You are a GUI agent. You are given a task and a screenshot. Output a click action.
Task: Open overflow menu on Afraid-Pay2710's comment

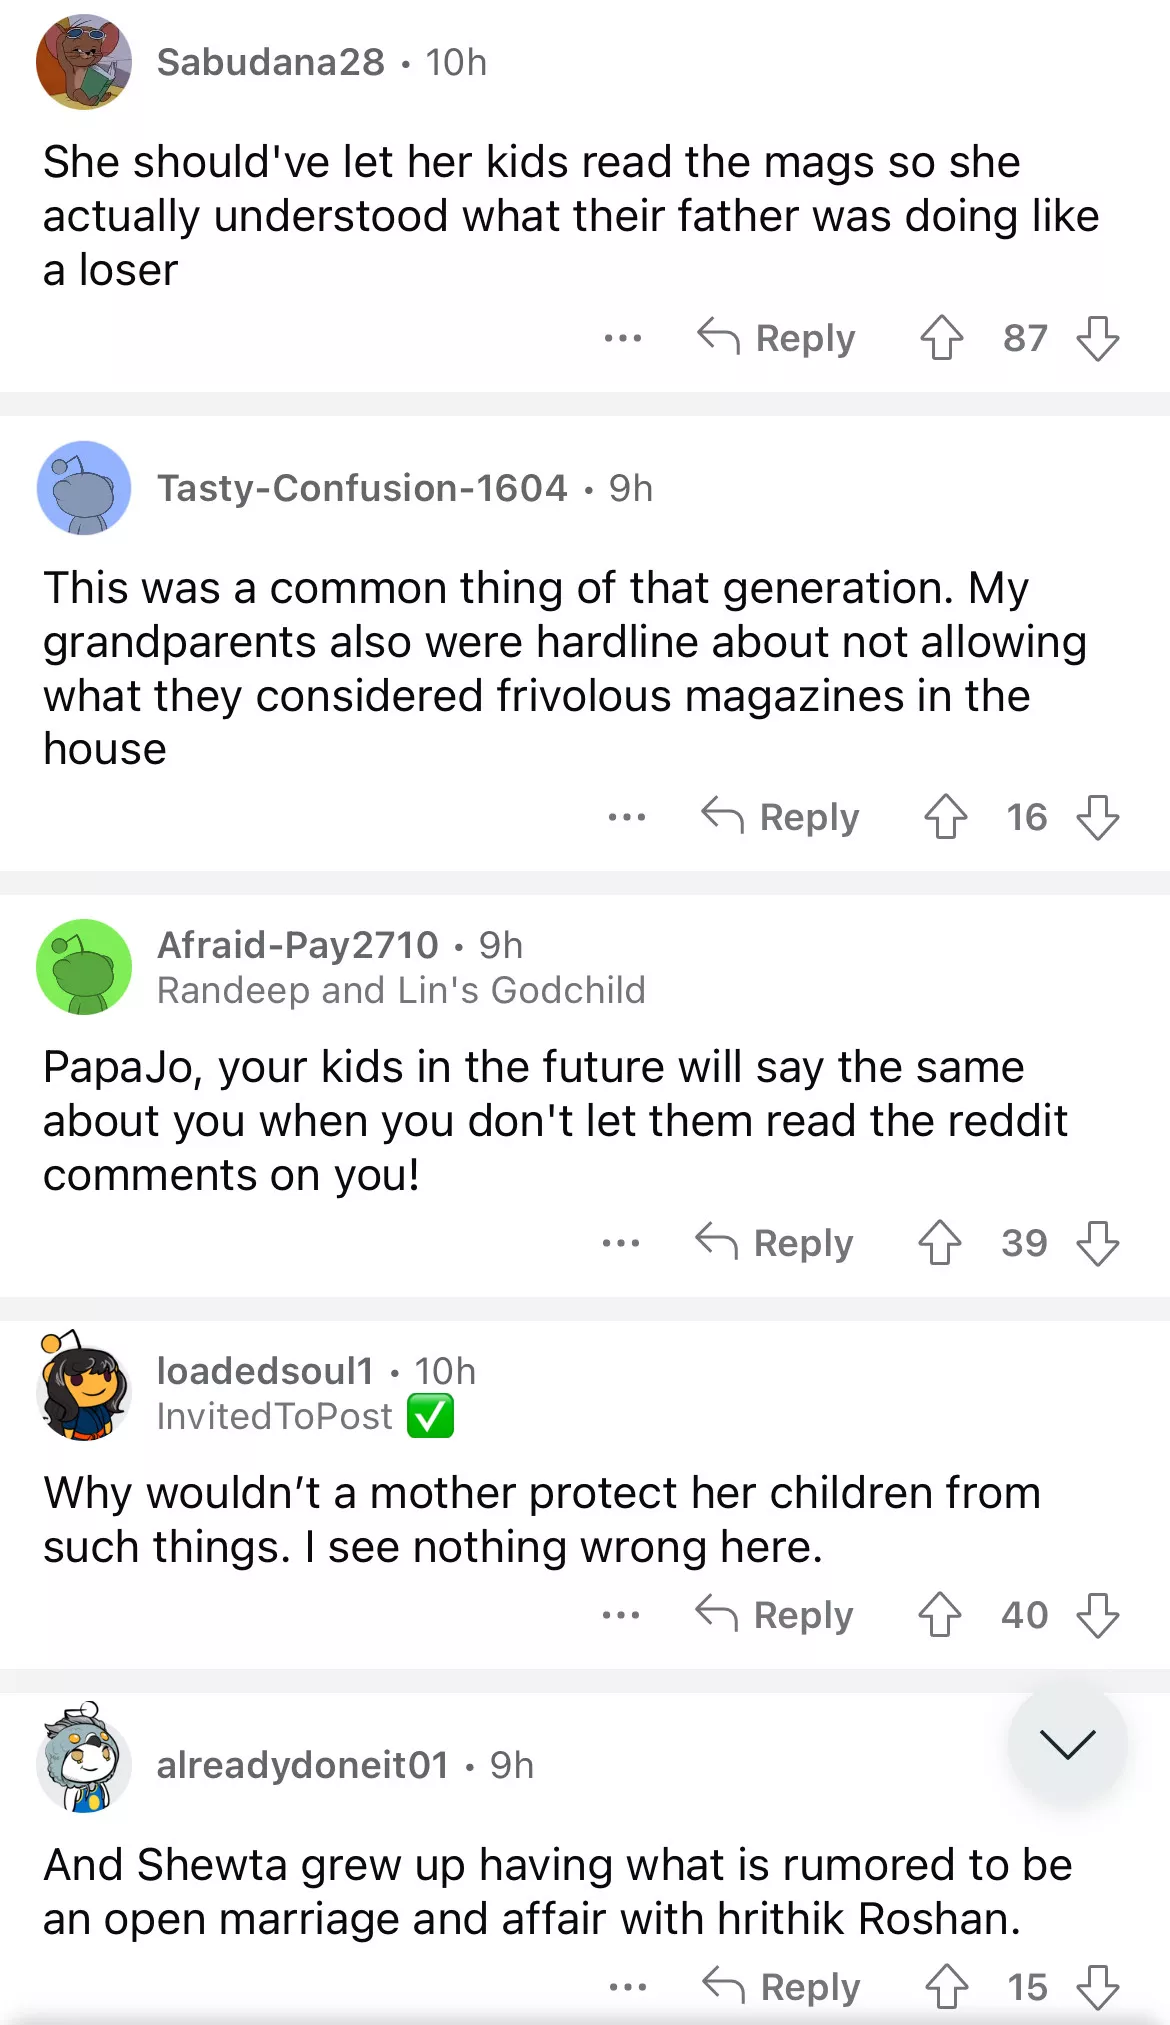pos(621,1243)
